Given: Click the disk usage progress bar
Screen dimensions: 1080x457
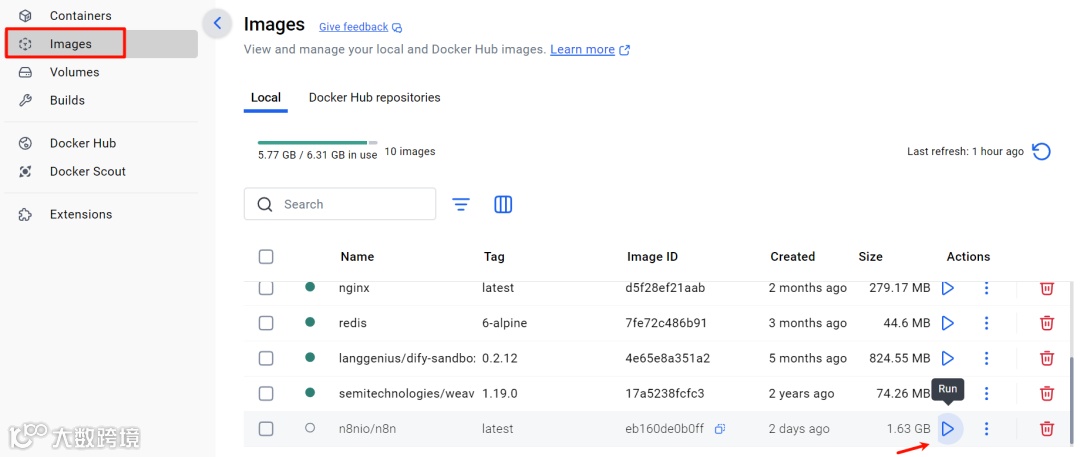Looking at the screenshot, I should [x=317, y=143].
